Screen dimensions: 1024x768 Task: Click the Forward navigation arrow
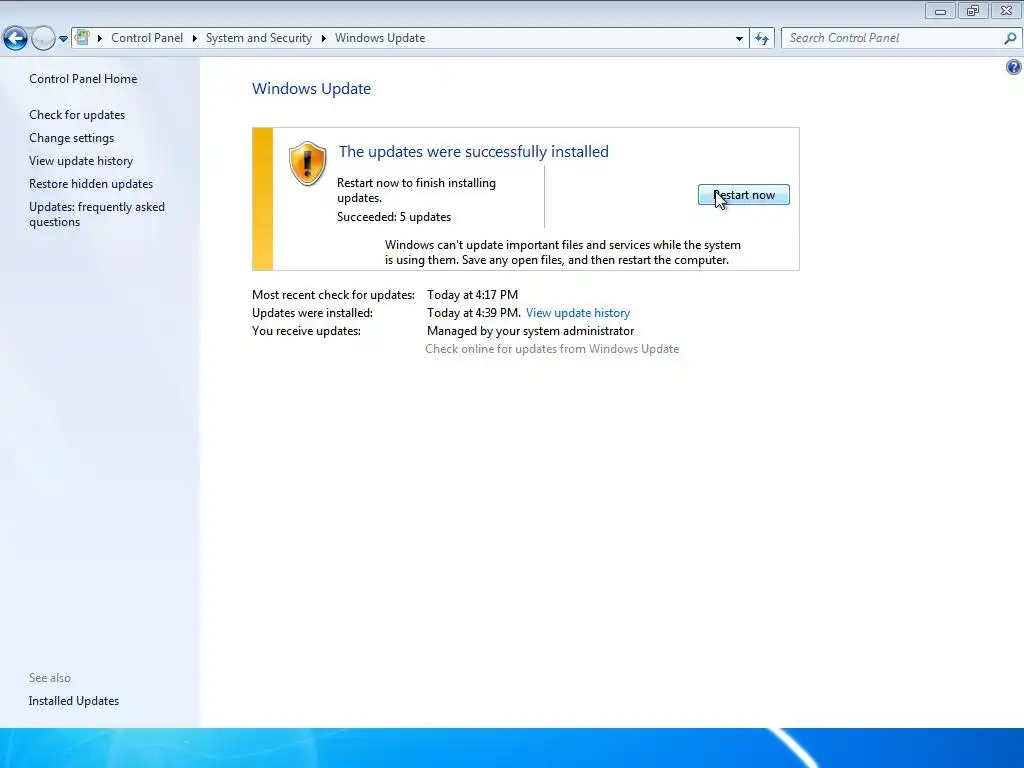[43, 39]
